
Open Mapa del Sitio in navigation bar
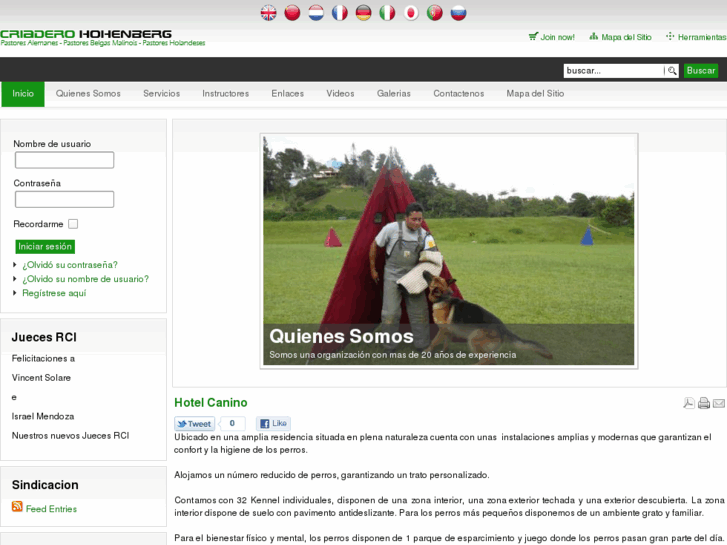(535, 94)
